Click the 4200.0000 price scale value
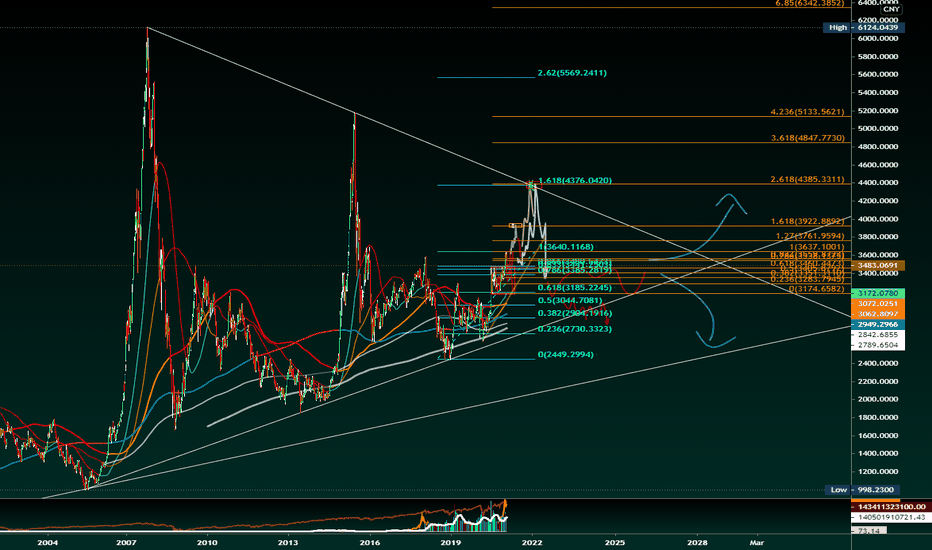 877,201
